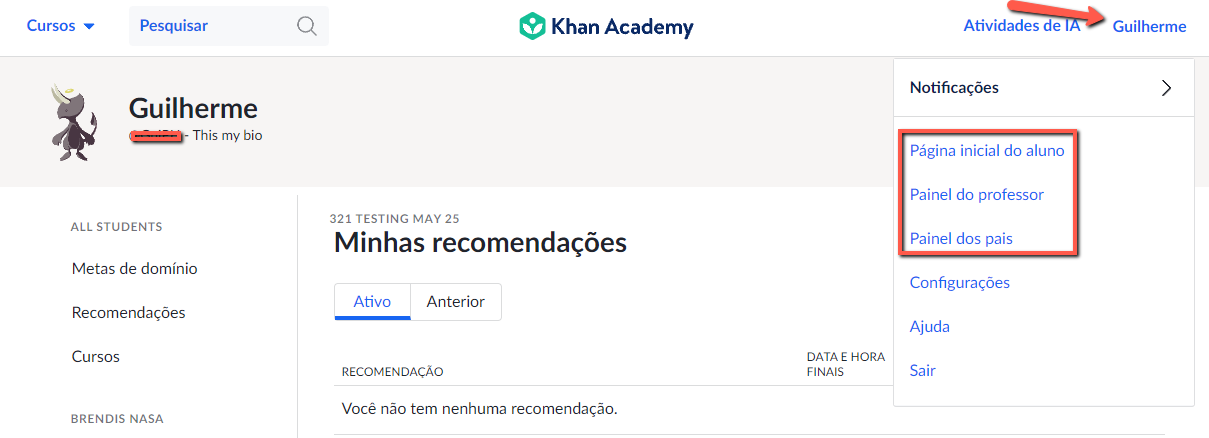Click the Khan Academy logo icon
The image size is (1209, 438).
531,26
